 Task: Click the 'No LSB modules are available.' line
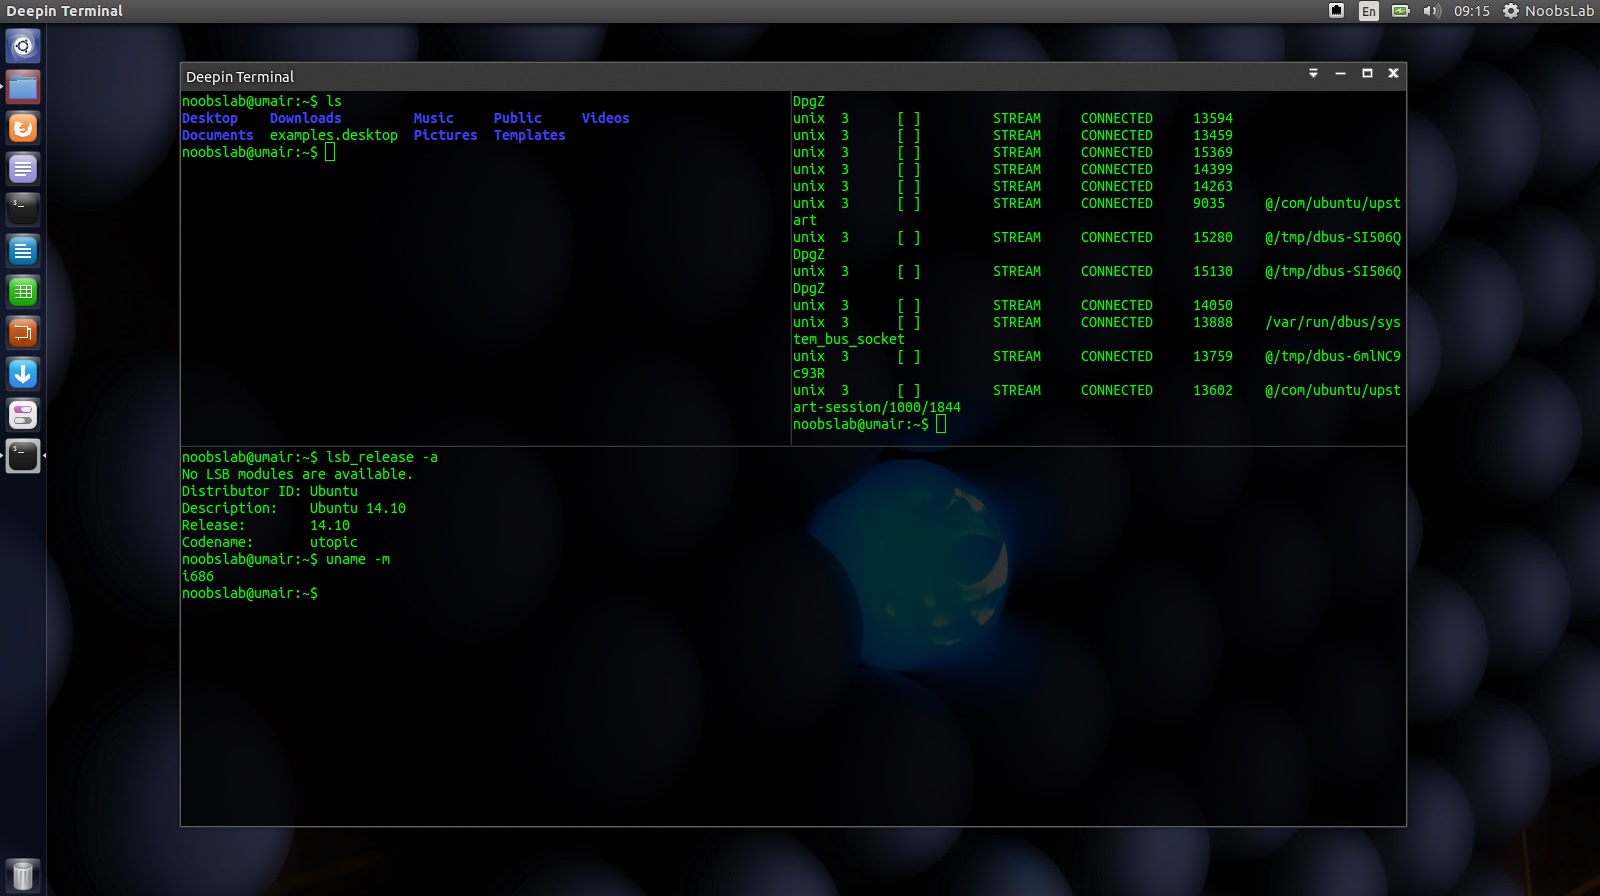(298, 474)
